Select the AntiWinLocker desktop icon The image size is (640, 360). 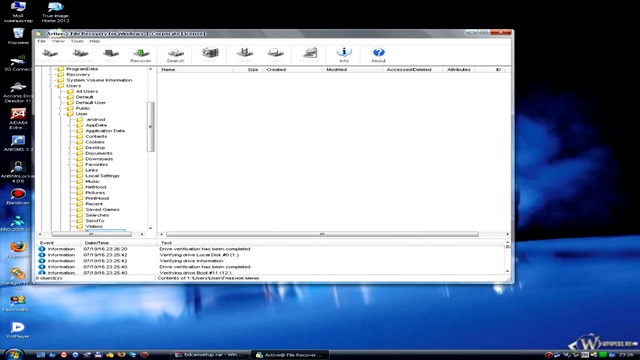(x=18, y=172)
